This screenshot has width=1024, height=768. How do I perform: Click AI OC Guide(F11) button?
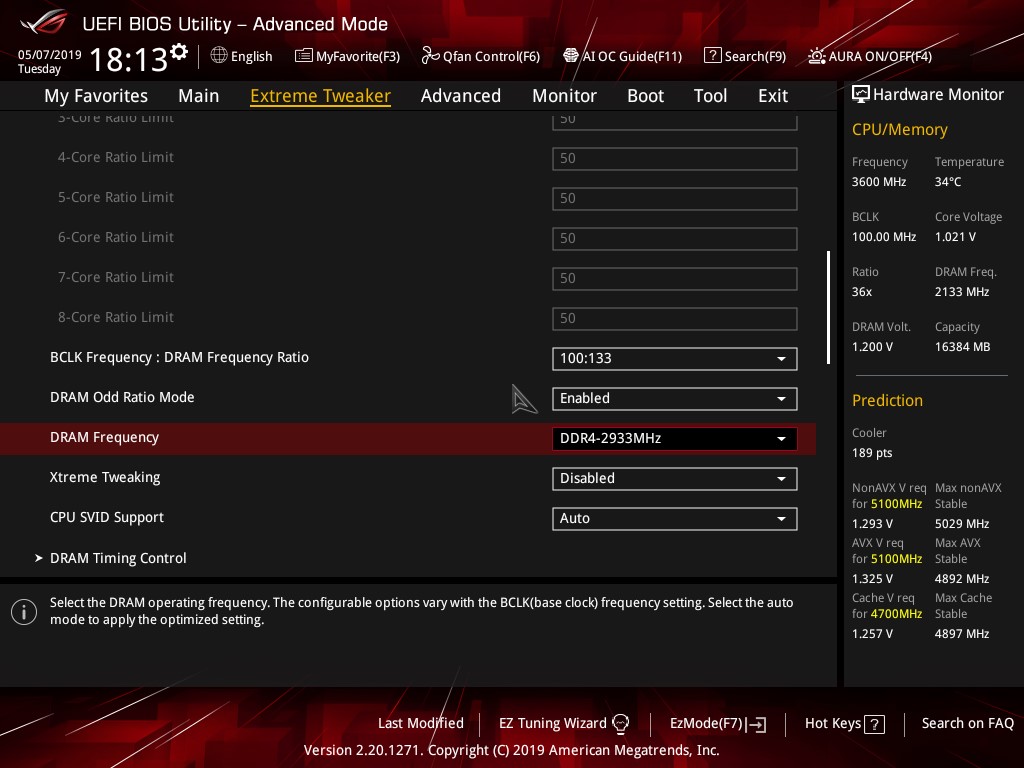click(622, 56)
